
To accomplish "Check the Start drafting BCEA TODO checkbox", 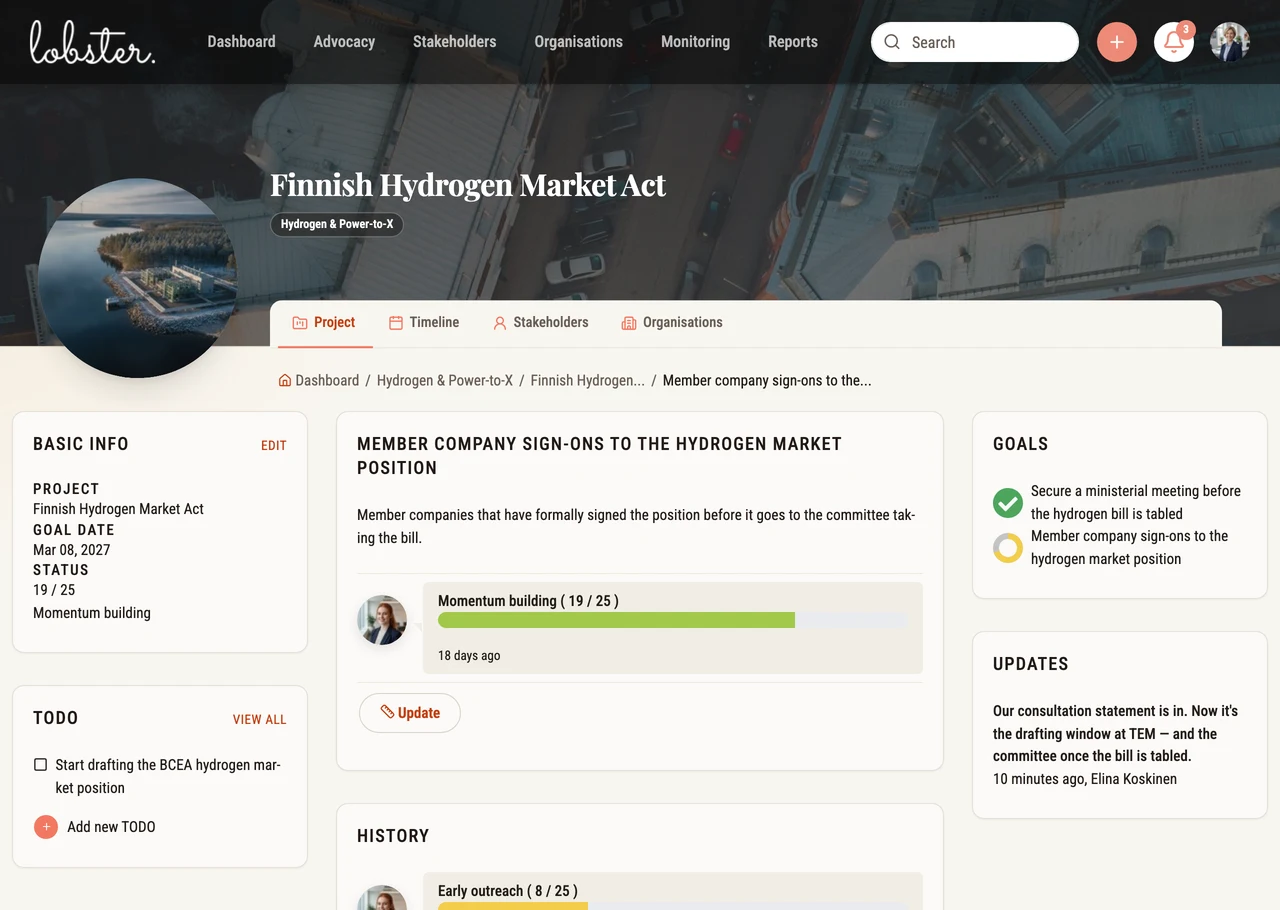I will tap(40, 765).
